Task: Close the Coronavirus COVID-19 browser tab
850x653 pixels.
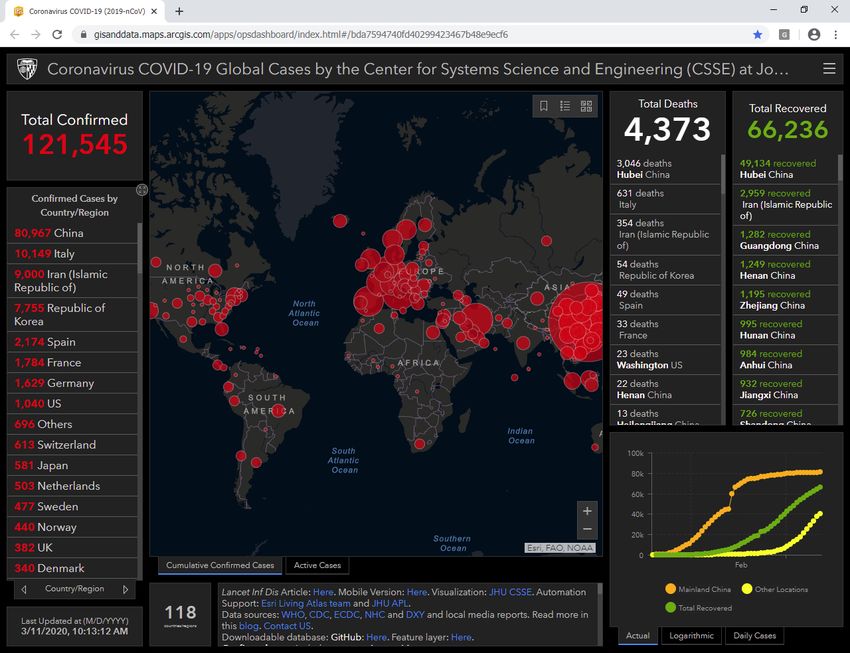Action: (154, 11)
